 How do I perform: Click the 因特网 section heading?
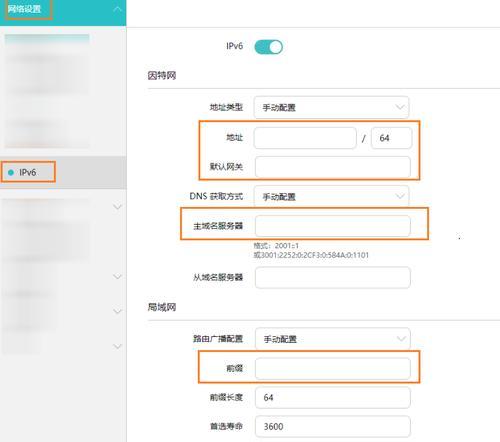[x=162, y=75]
